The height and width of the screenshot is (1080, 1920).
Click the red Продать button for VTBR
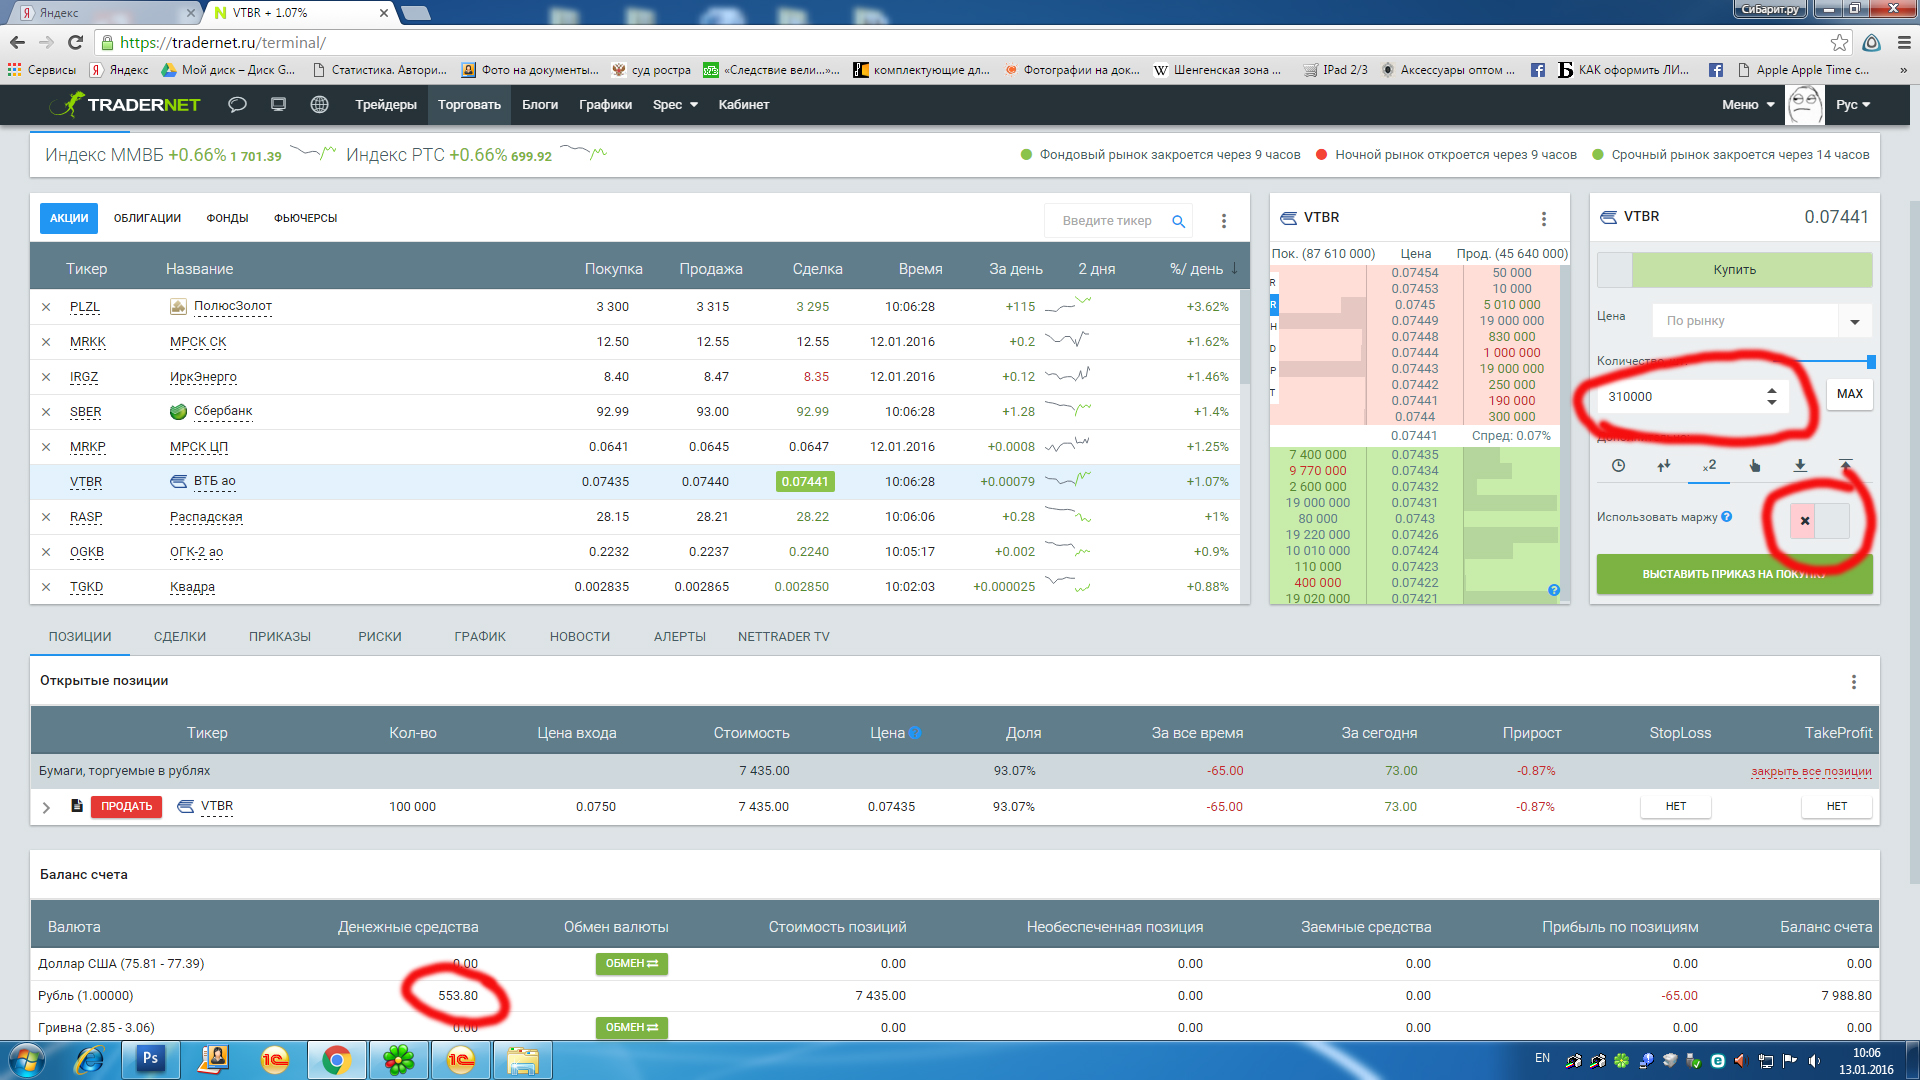tap(126, 807)
